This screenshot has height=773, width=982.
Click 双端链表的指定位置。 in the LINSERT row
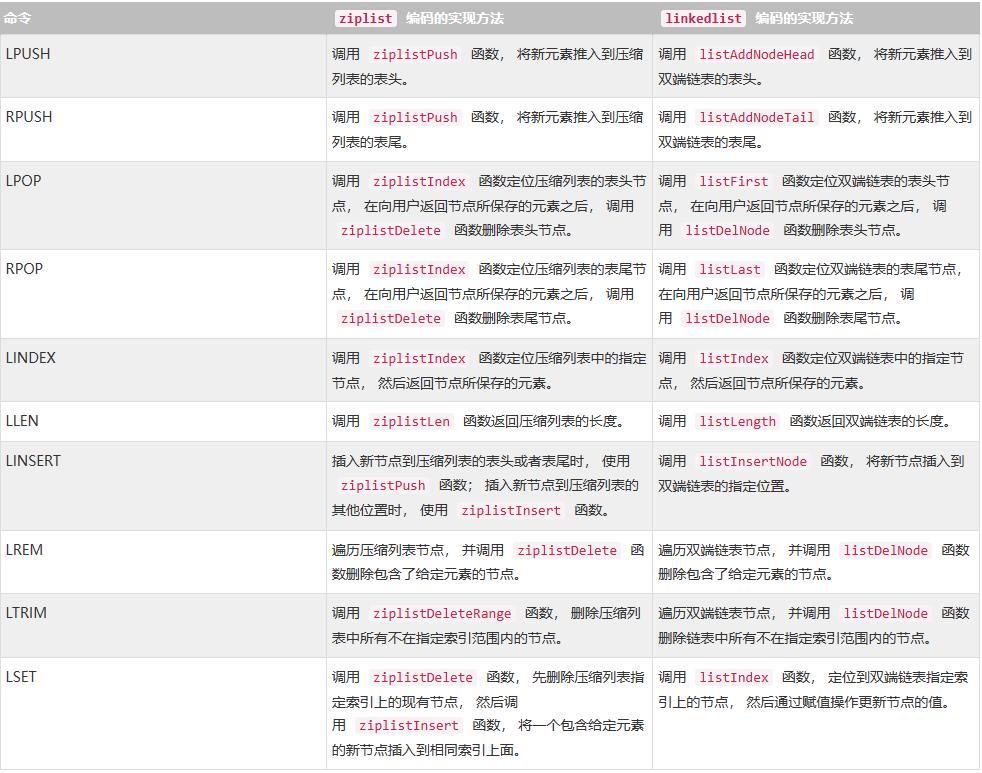pos(725,486)
